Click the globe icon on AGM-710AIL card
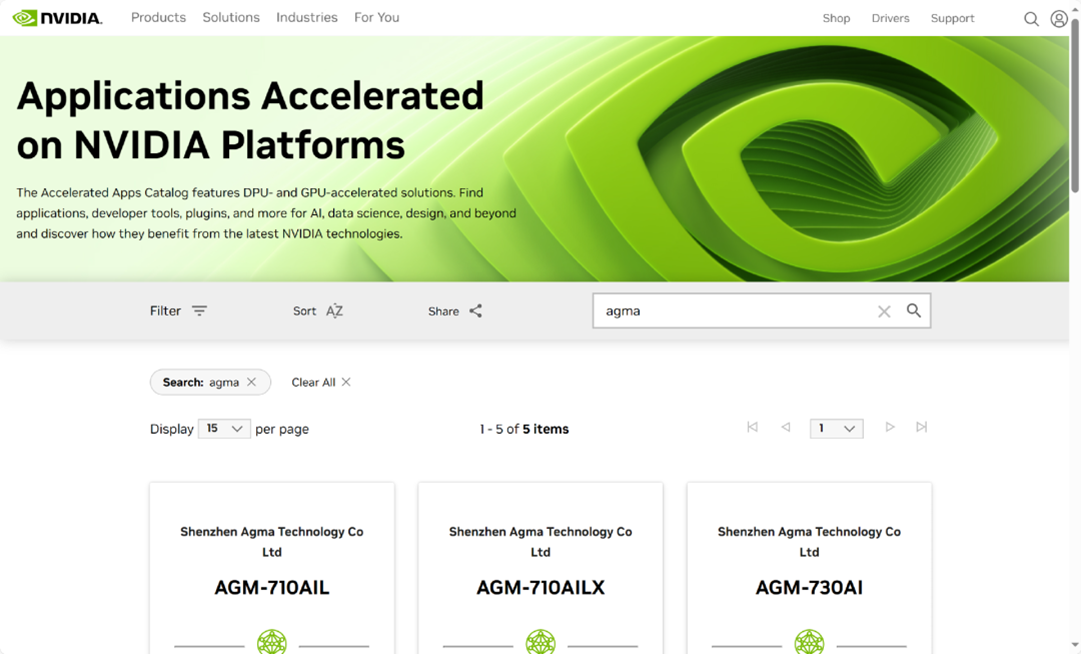 272,642
